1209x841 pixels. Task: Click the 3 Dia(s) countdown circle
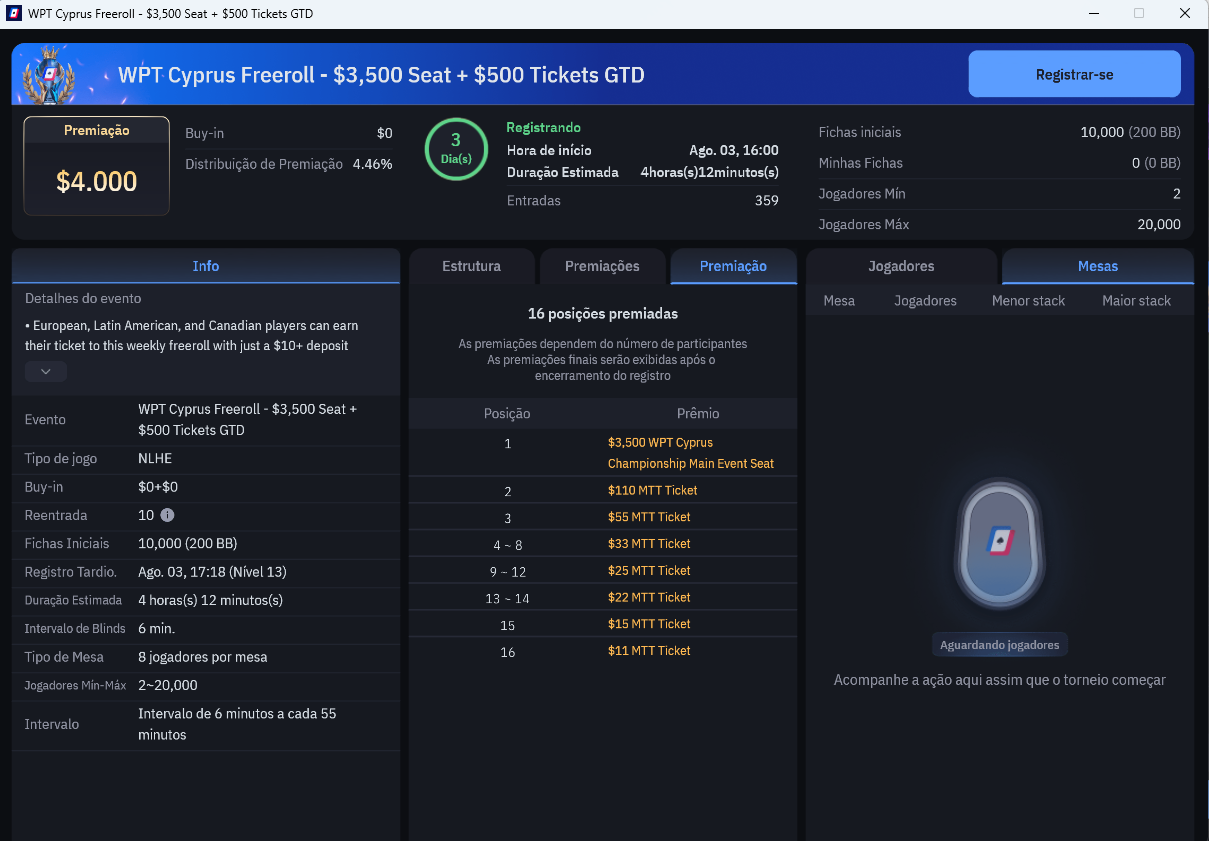pos(456,149)
